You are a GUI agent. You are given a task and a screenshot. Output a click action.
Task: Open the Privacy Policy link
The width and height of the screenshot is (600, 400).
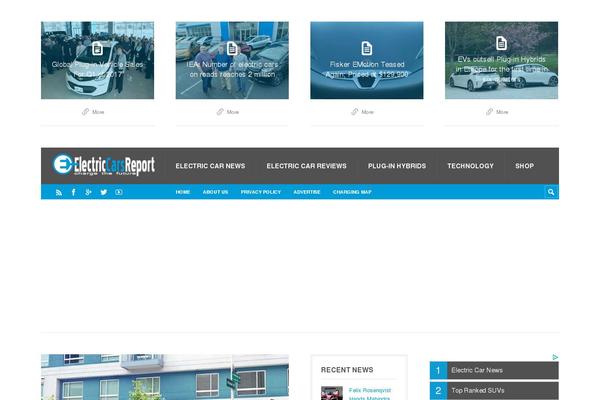click(261, 192)
